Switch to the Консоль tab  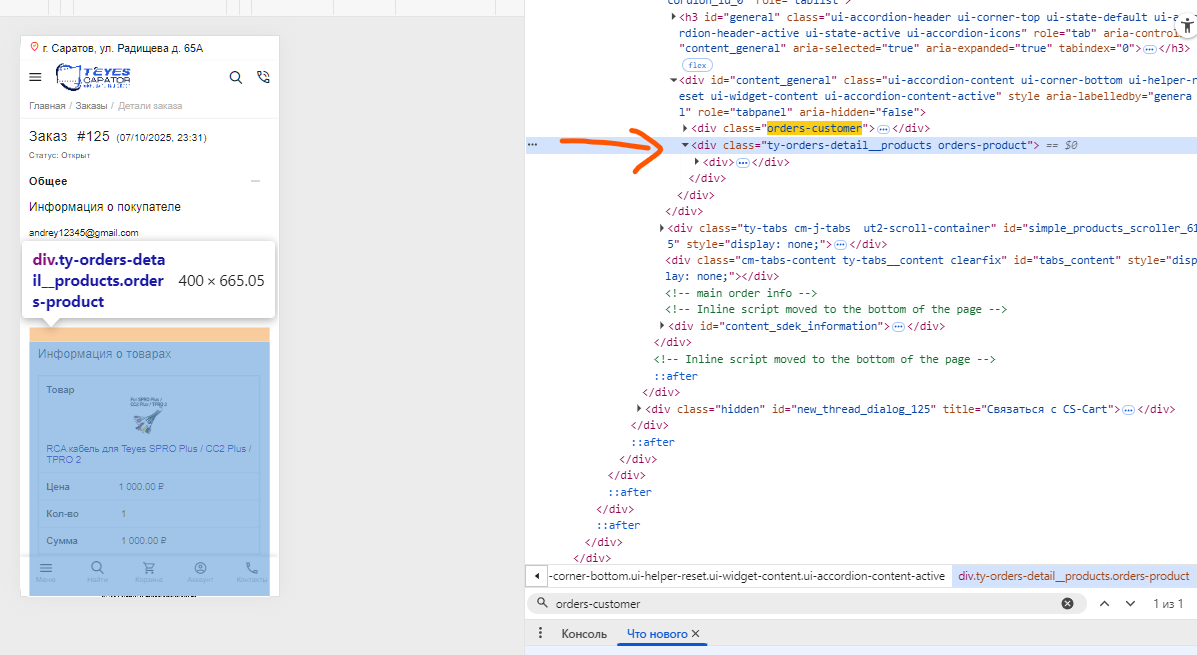(584, 634)
